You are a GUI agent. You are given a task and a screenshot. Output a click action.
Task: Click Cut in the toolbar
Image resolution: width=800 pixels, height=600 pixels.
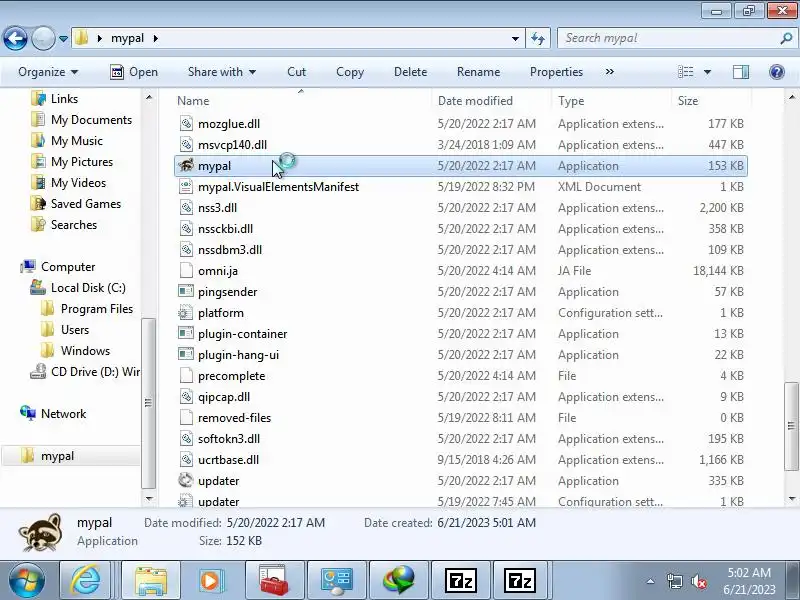click(x=296, y=72)
